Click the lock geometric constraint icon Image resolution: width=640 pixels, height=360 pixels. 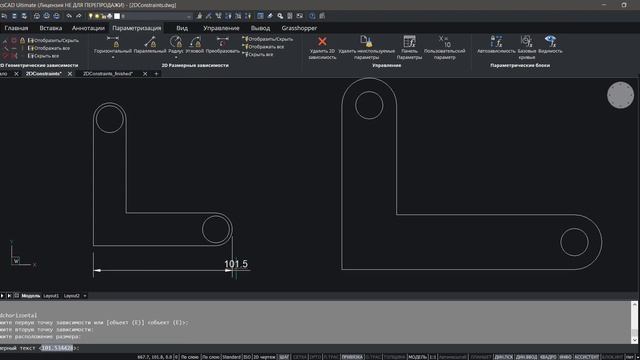[22, 40]
